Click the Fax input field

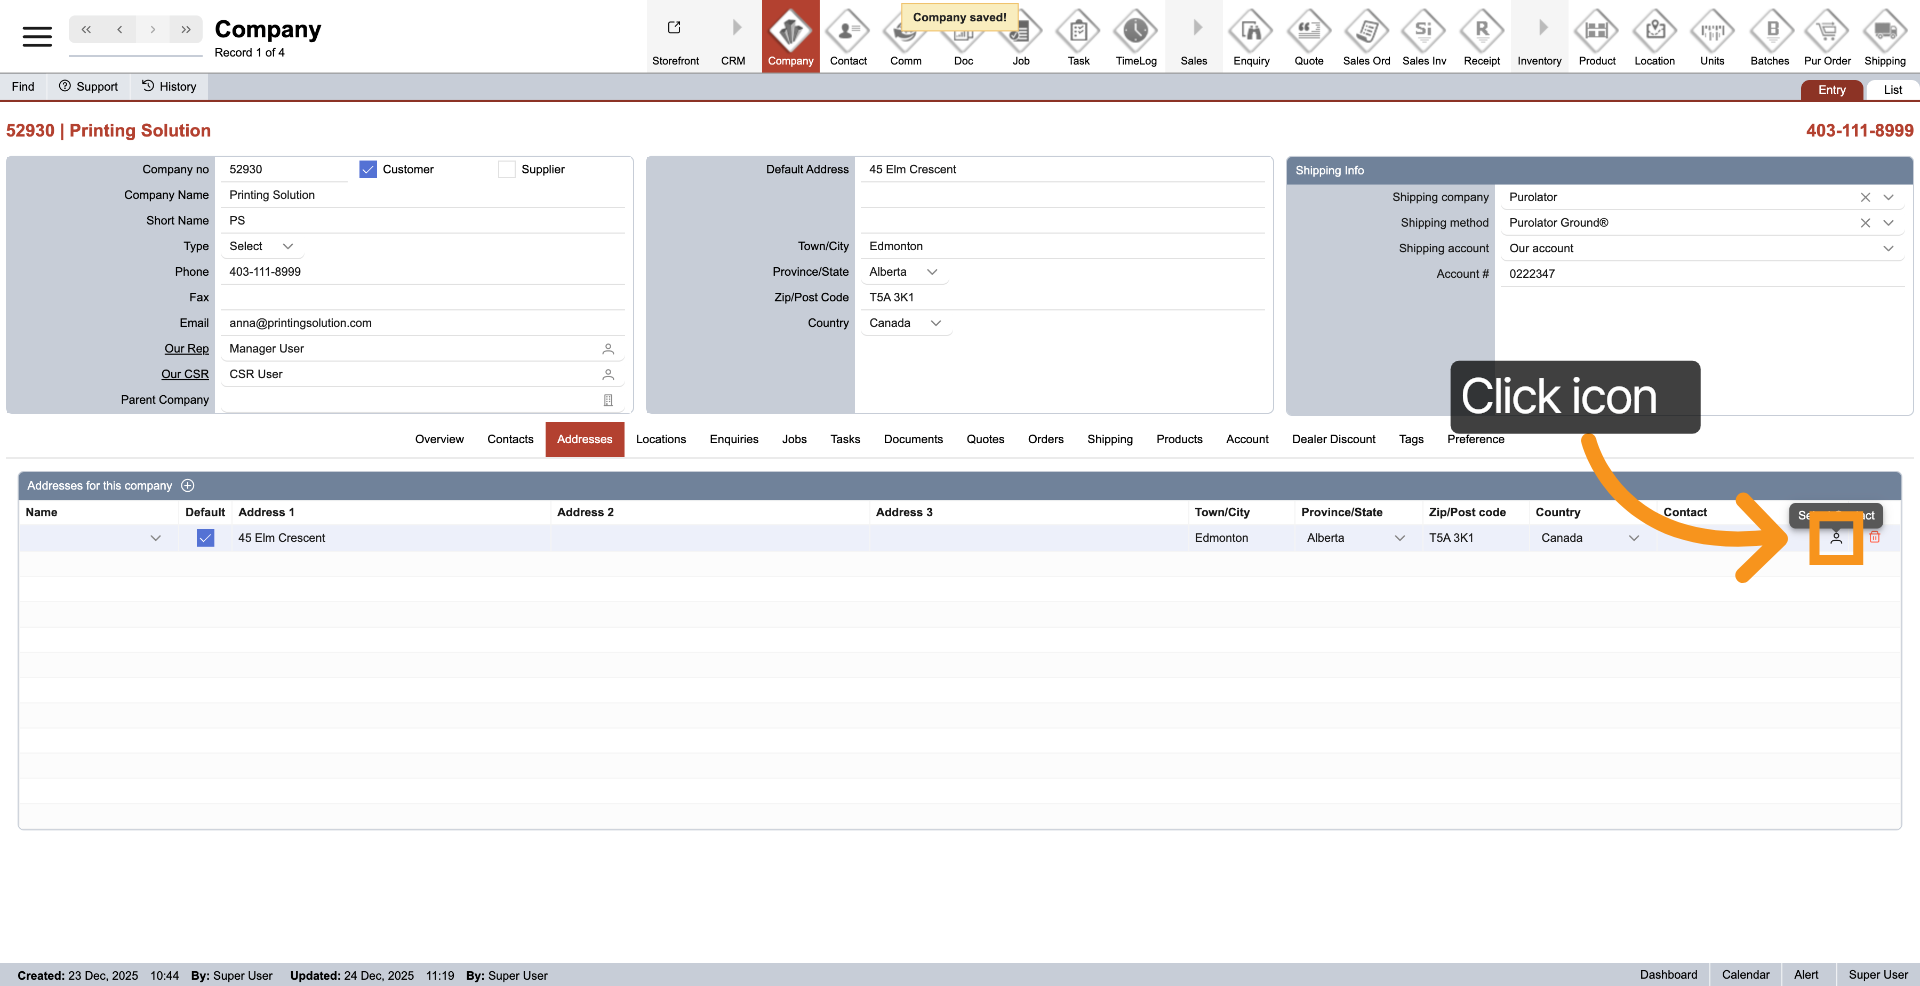420,298
